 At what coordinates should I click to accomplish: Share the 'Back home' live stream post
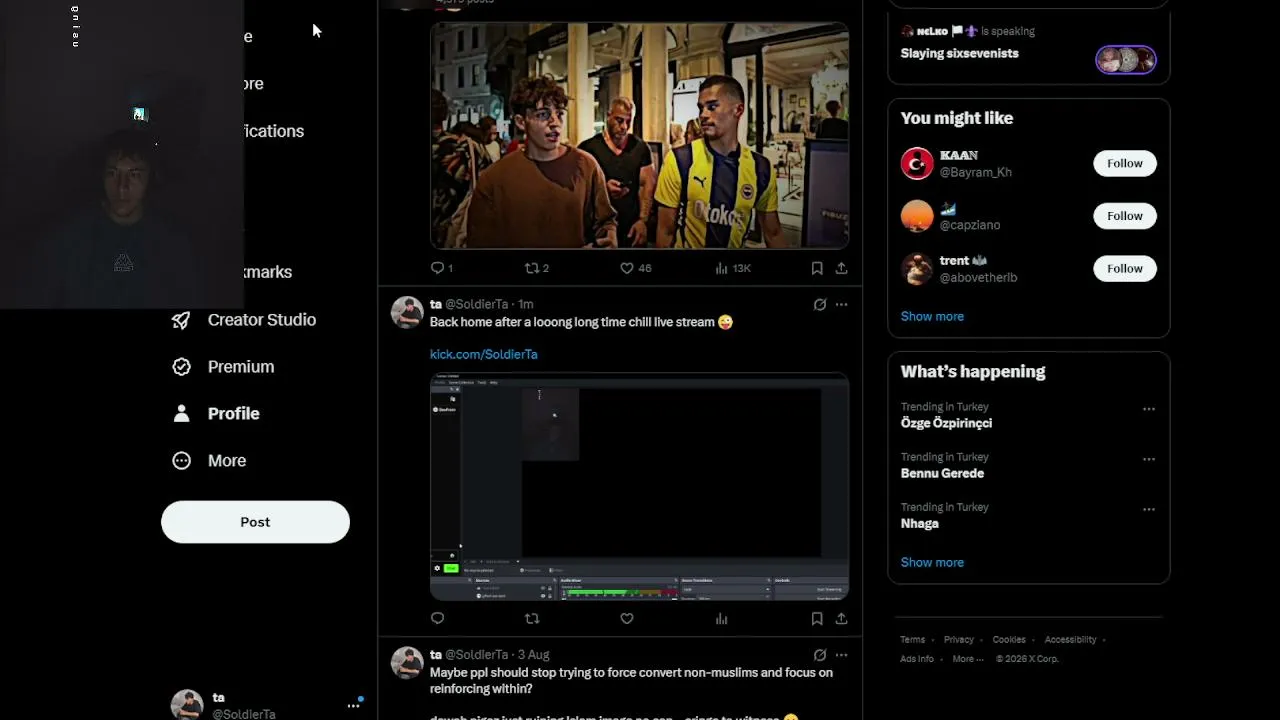tap(842, 619)
